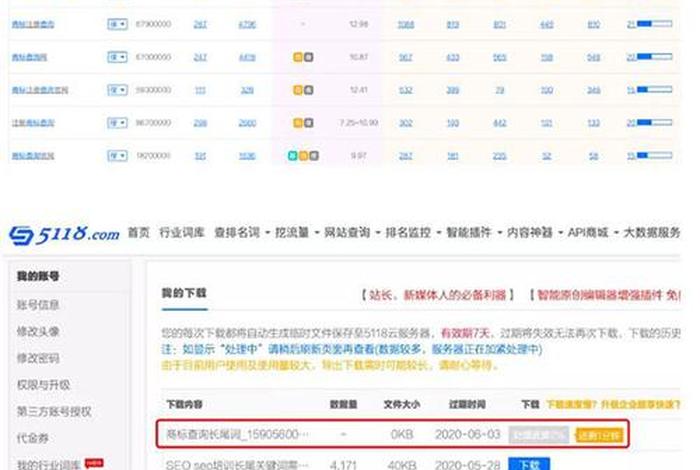Click orange square icon in 10.87 row

coord(298,57)
